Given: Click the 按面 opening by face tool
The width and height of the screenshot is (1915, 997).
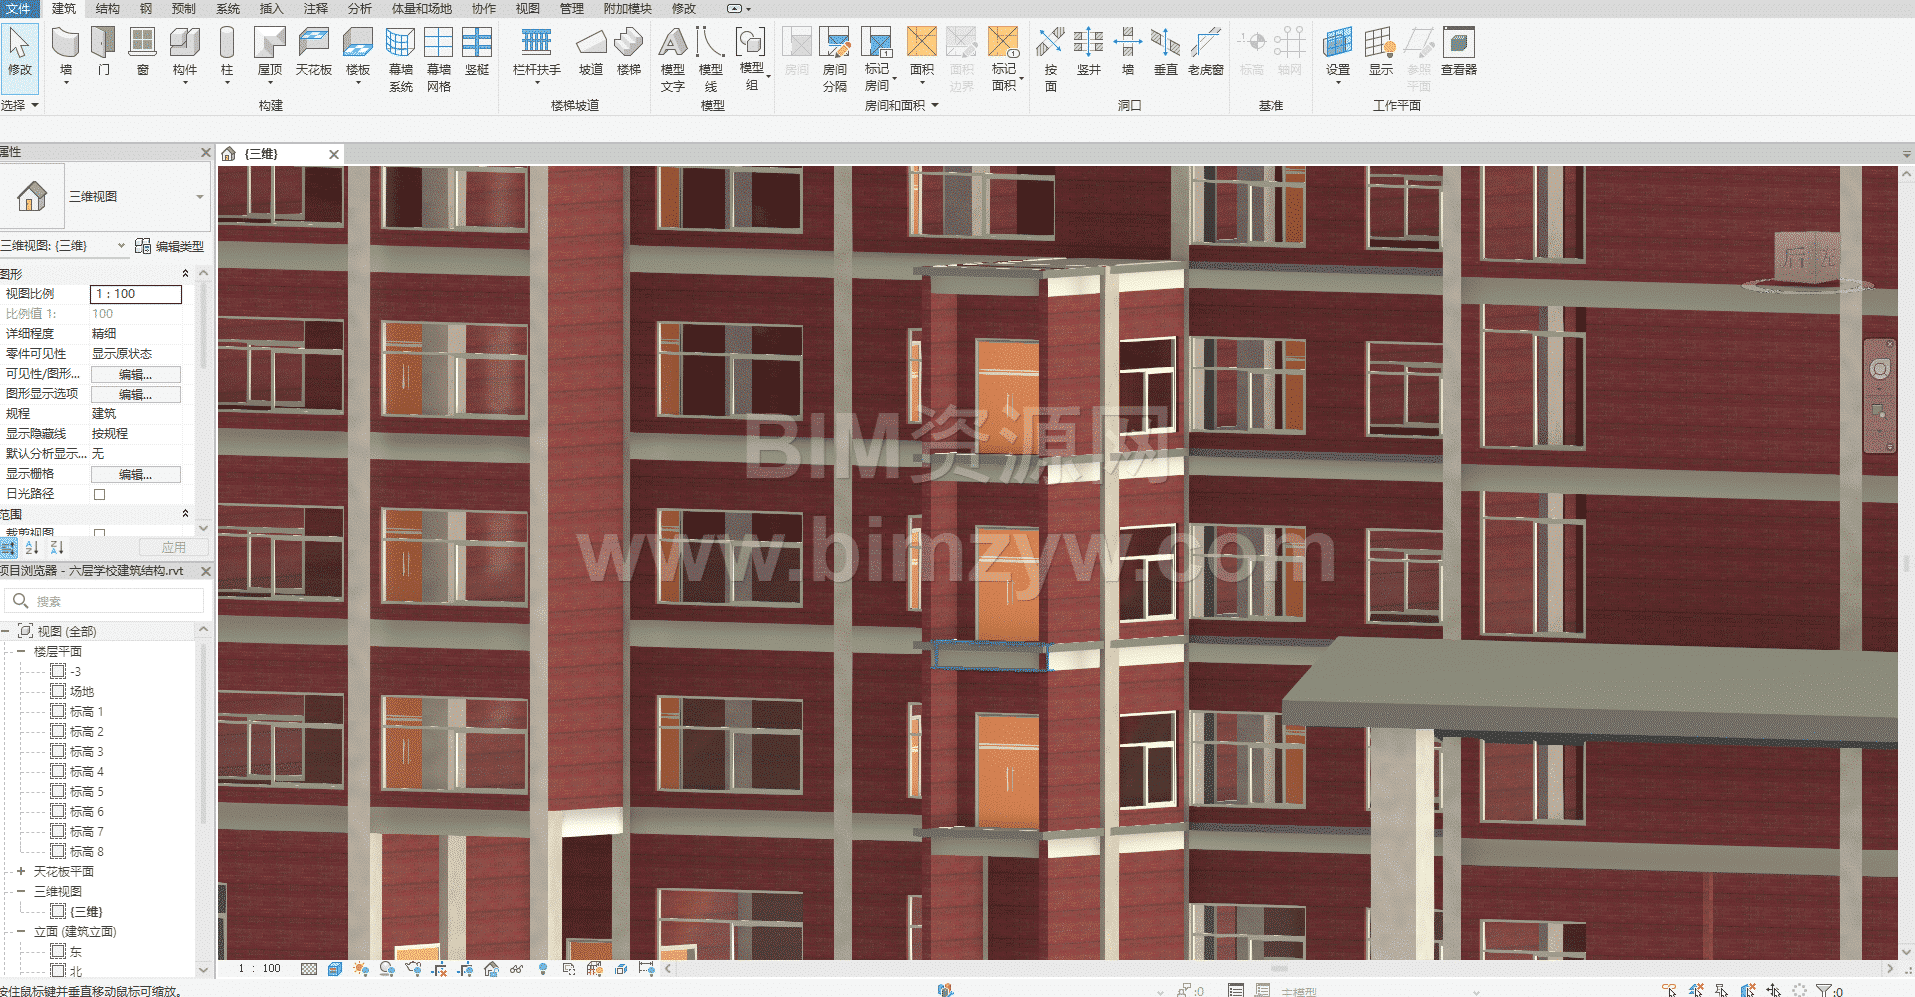Looking at the screenshot, I should point(1050,59).
